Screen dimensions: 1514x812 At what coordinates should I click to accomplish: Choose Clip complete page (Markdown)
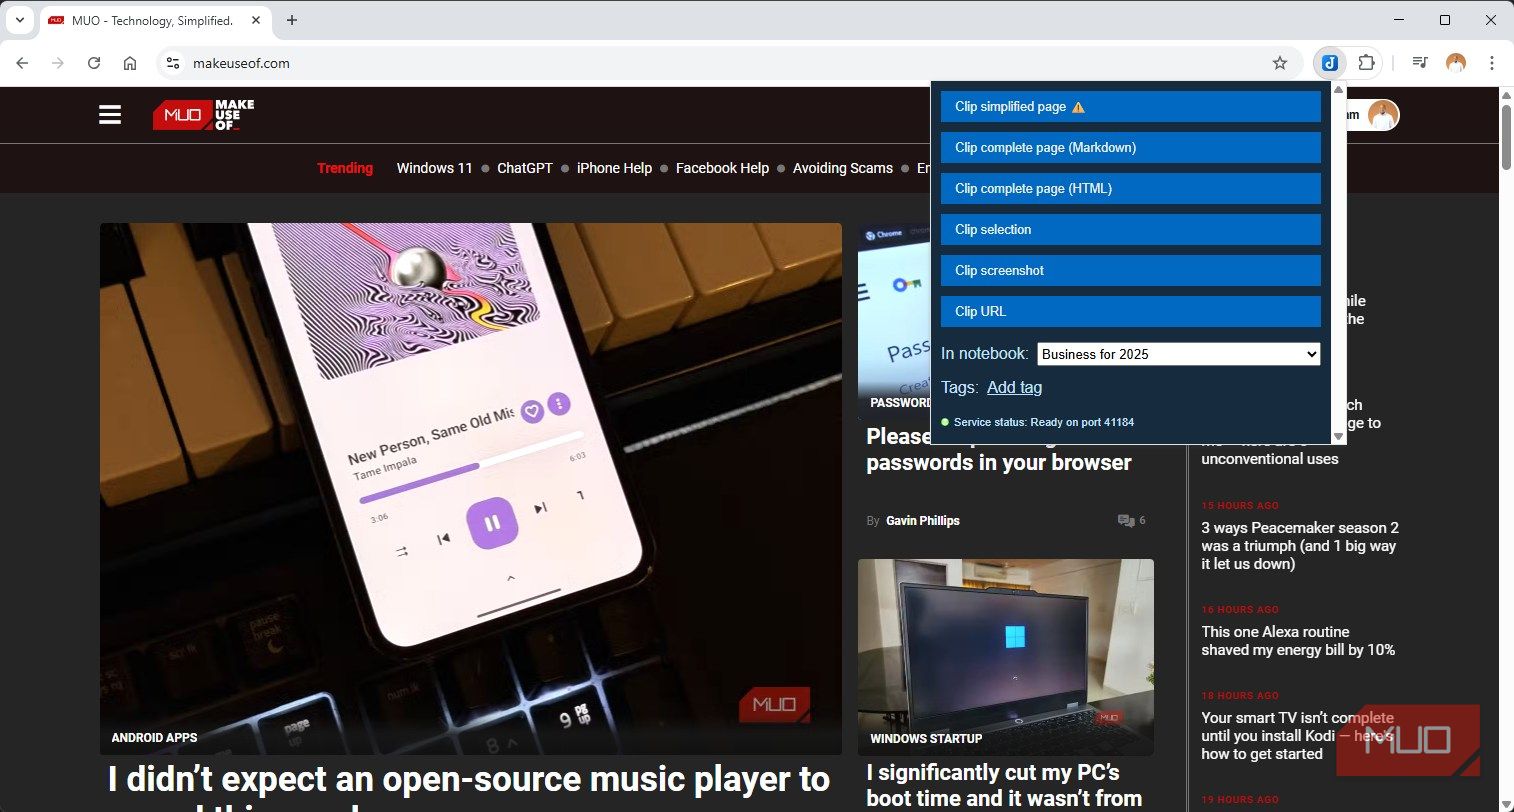coord(1131,148)
